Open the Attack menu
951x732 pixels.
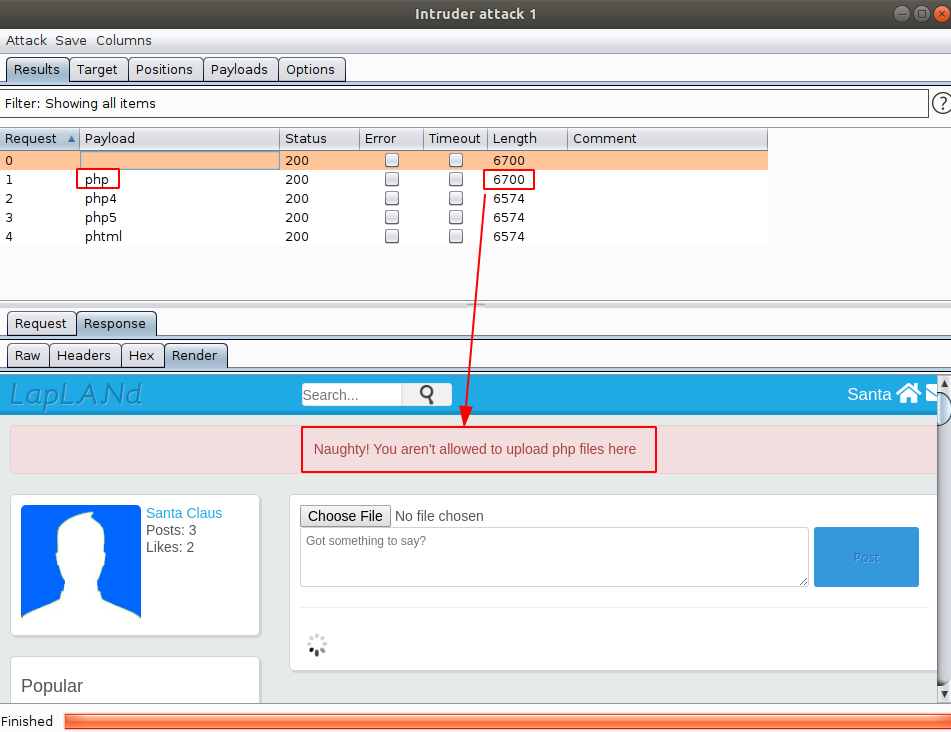(x=26, y=40)
